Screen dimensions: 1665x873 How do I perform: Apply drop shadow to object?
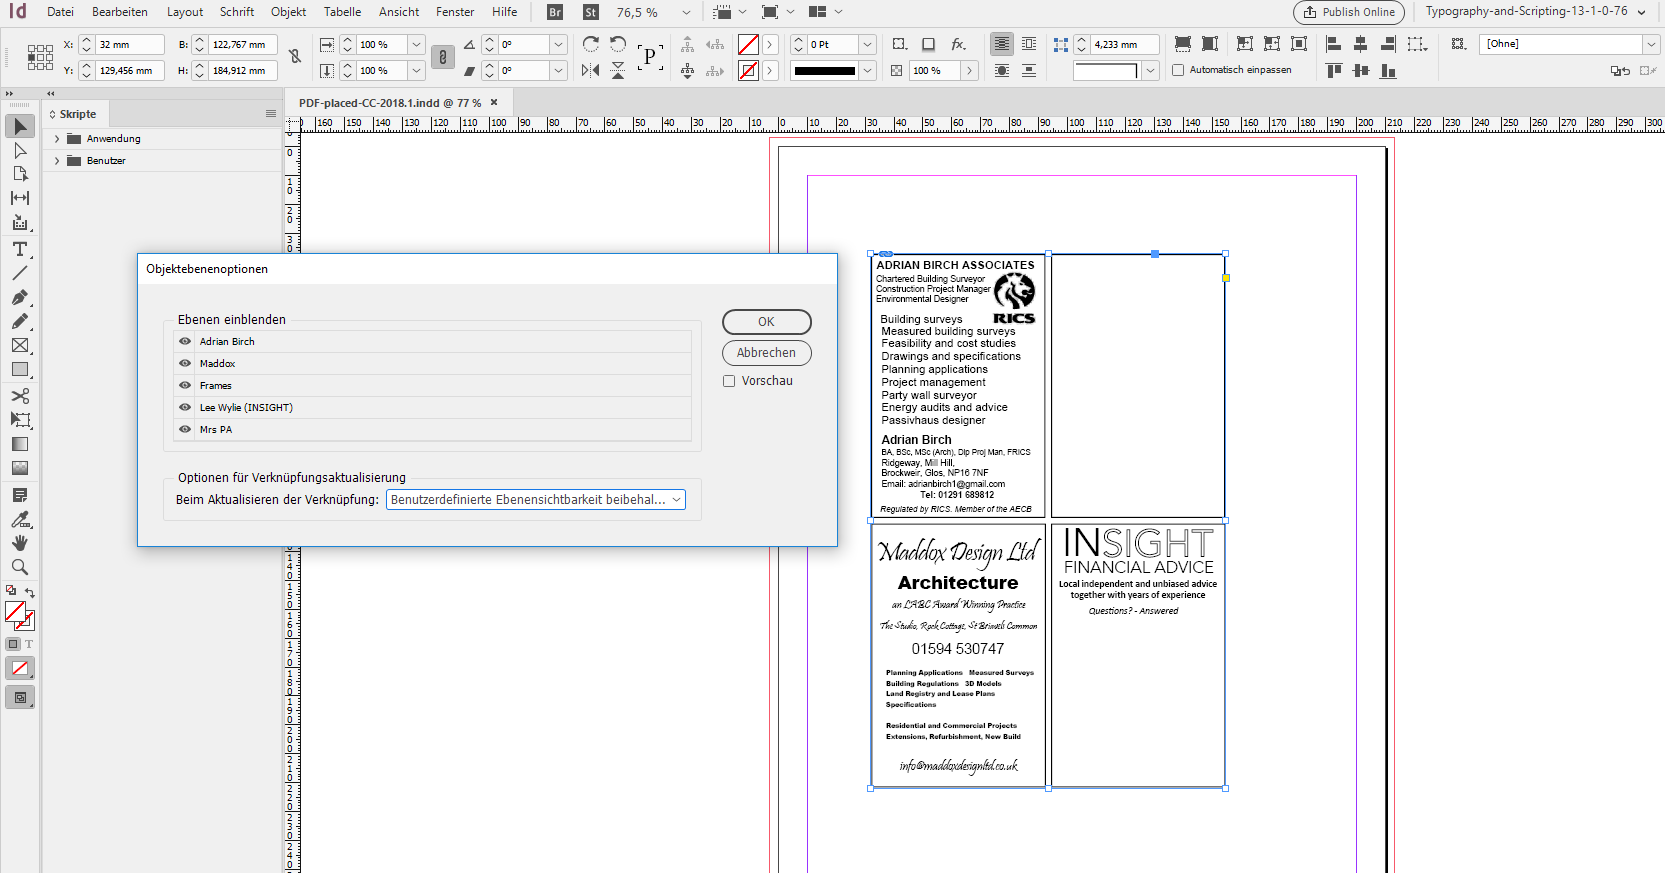pos(929,44)
